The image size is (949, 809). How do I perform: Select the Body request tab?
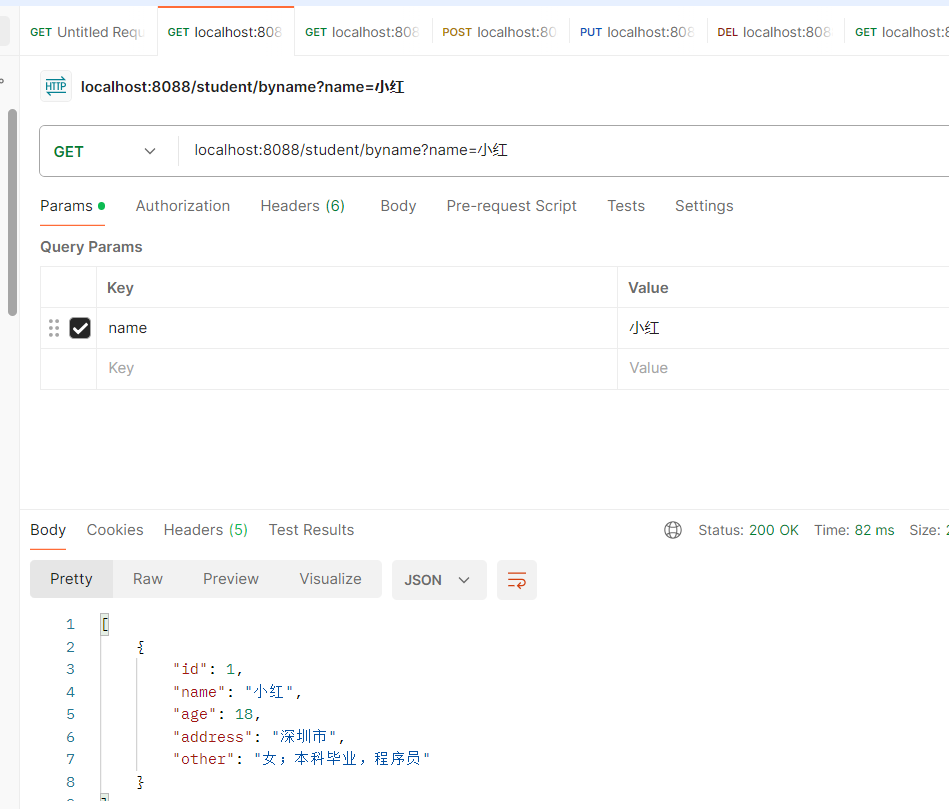(x=398, y=206)
